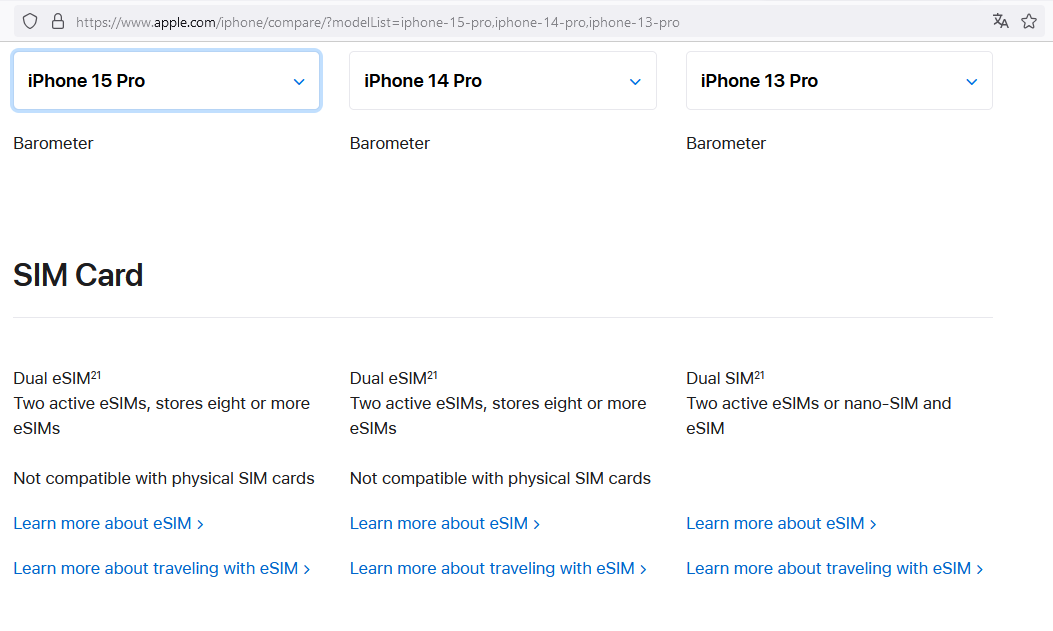Click the tracking protection shield icon

pyautogui.click(x=30, y=21)
